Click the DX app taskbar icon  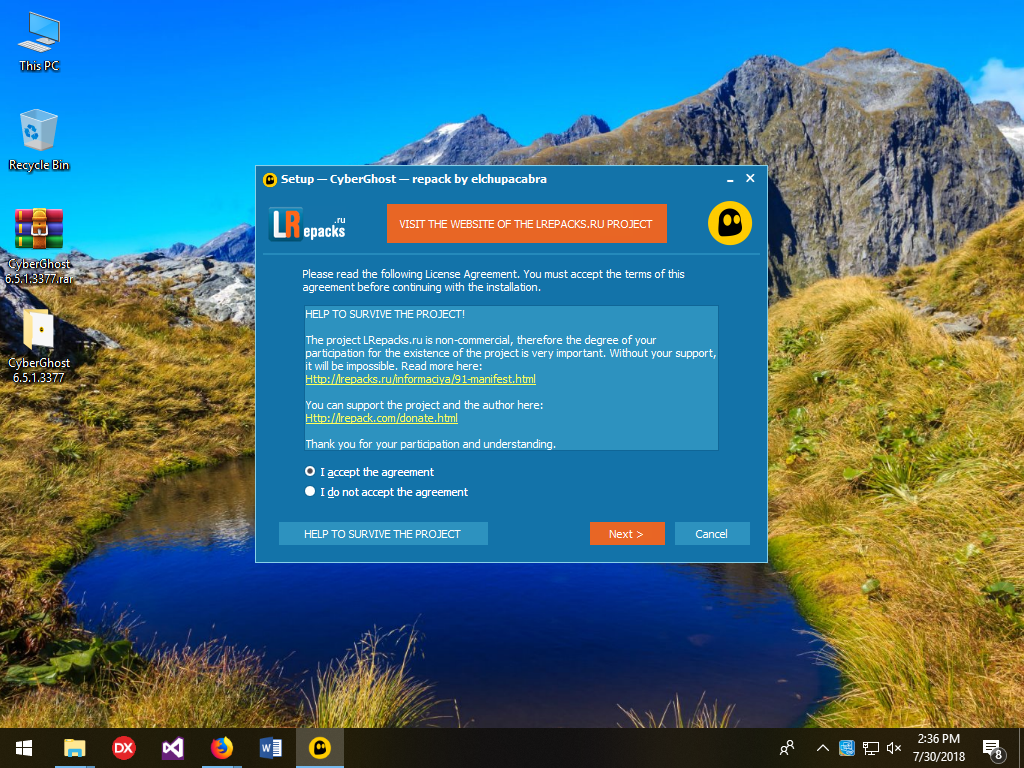(124, 748)
